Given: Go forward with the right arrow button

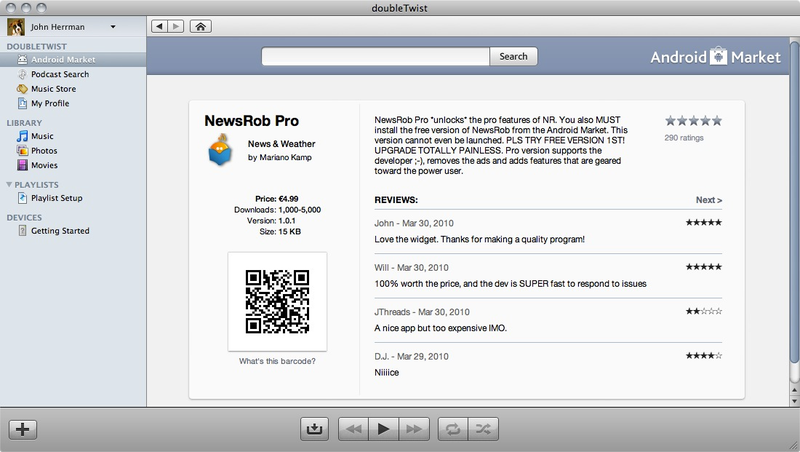Looking at the screenshot, I should (x=176, y=27).
